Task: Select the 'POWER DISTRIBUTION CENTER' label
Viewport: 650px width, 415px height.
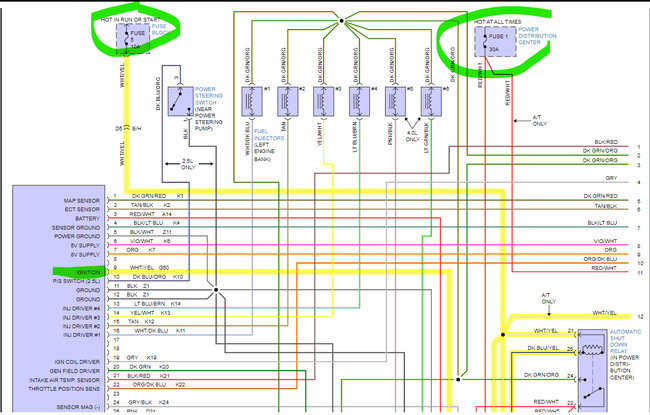Action: (x=537, y=36)
